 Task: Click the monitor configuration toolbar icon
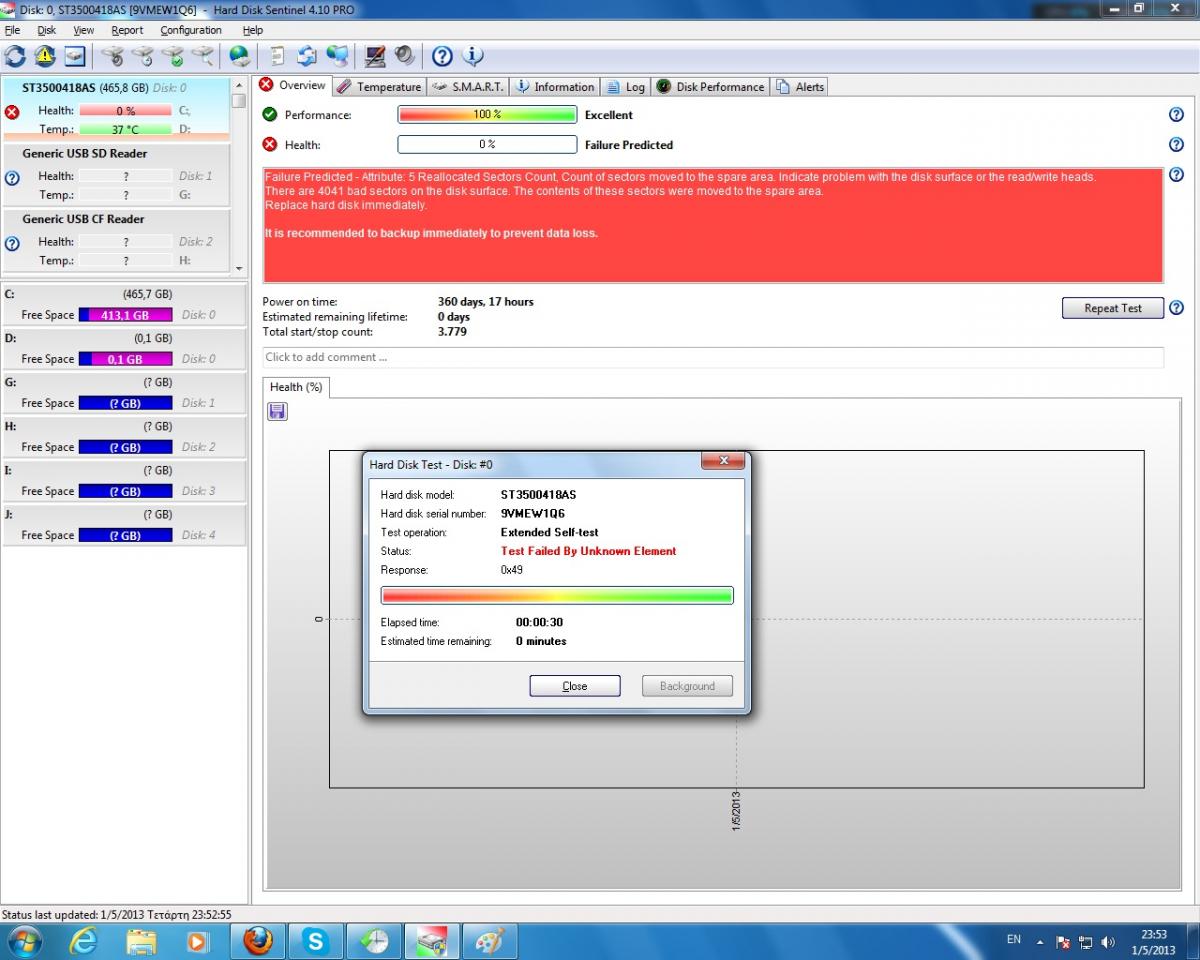tap(375, 56)
